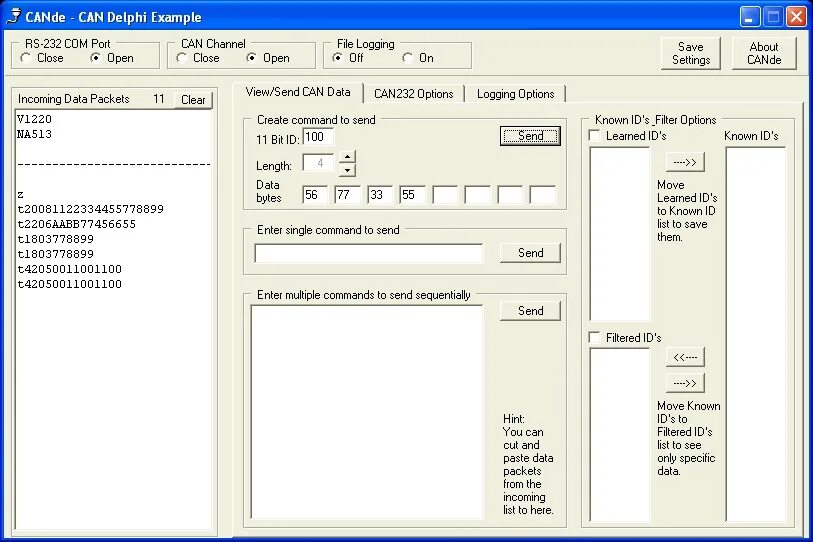This screenshot has height=542, width=813.
Task: Click the CANde title bar application icon
Action: click(x=13, y=16)
